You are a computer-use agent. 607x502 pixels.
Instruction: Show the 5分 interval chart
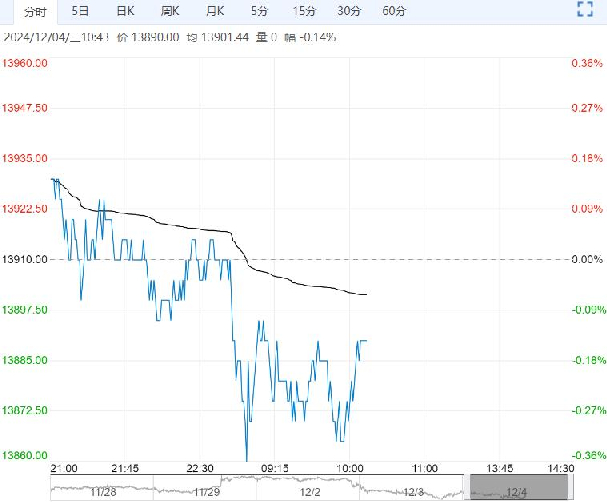tap(259, 11)
